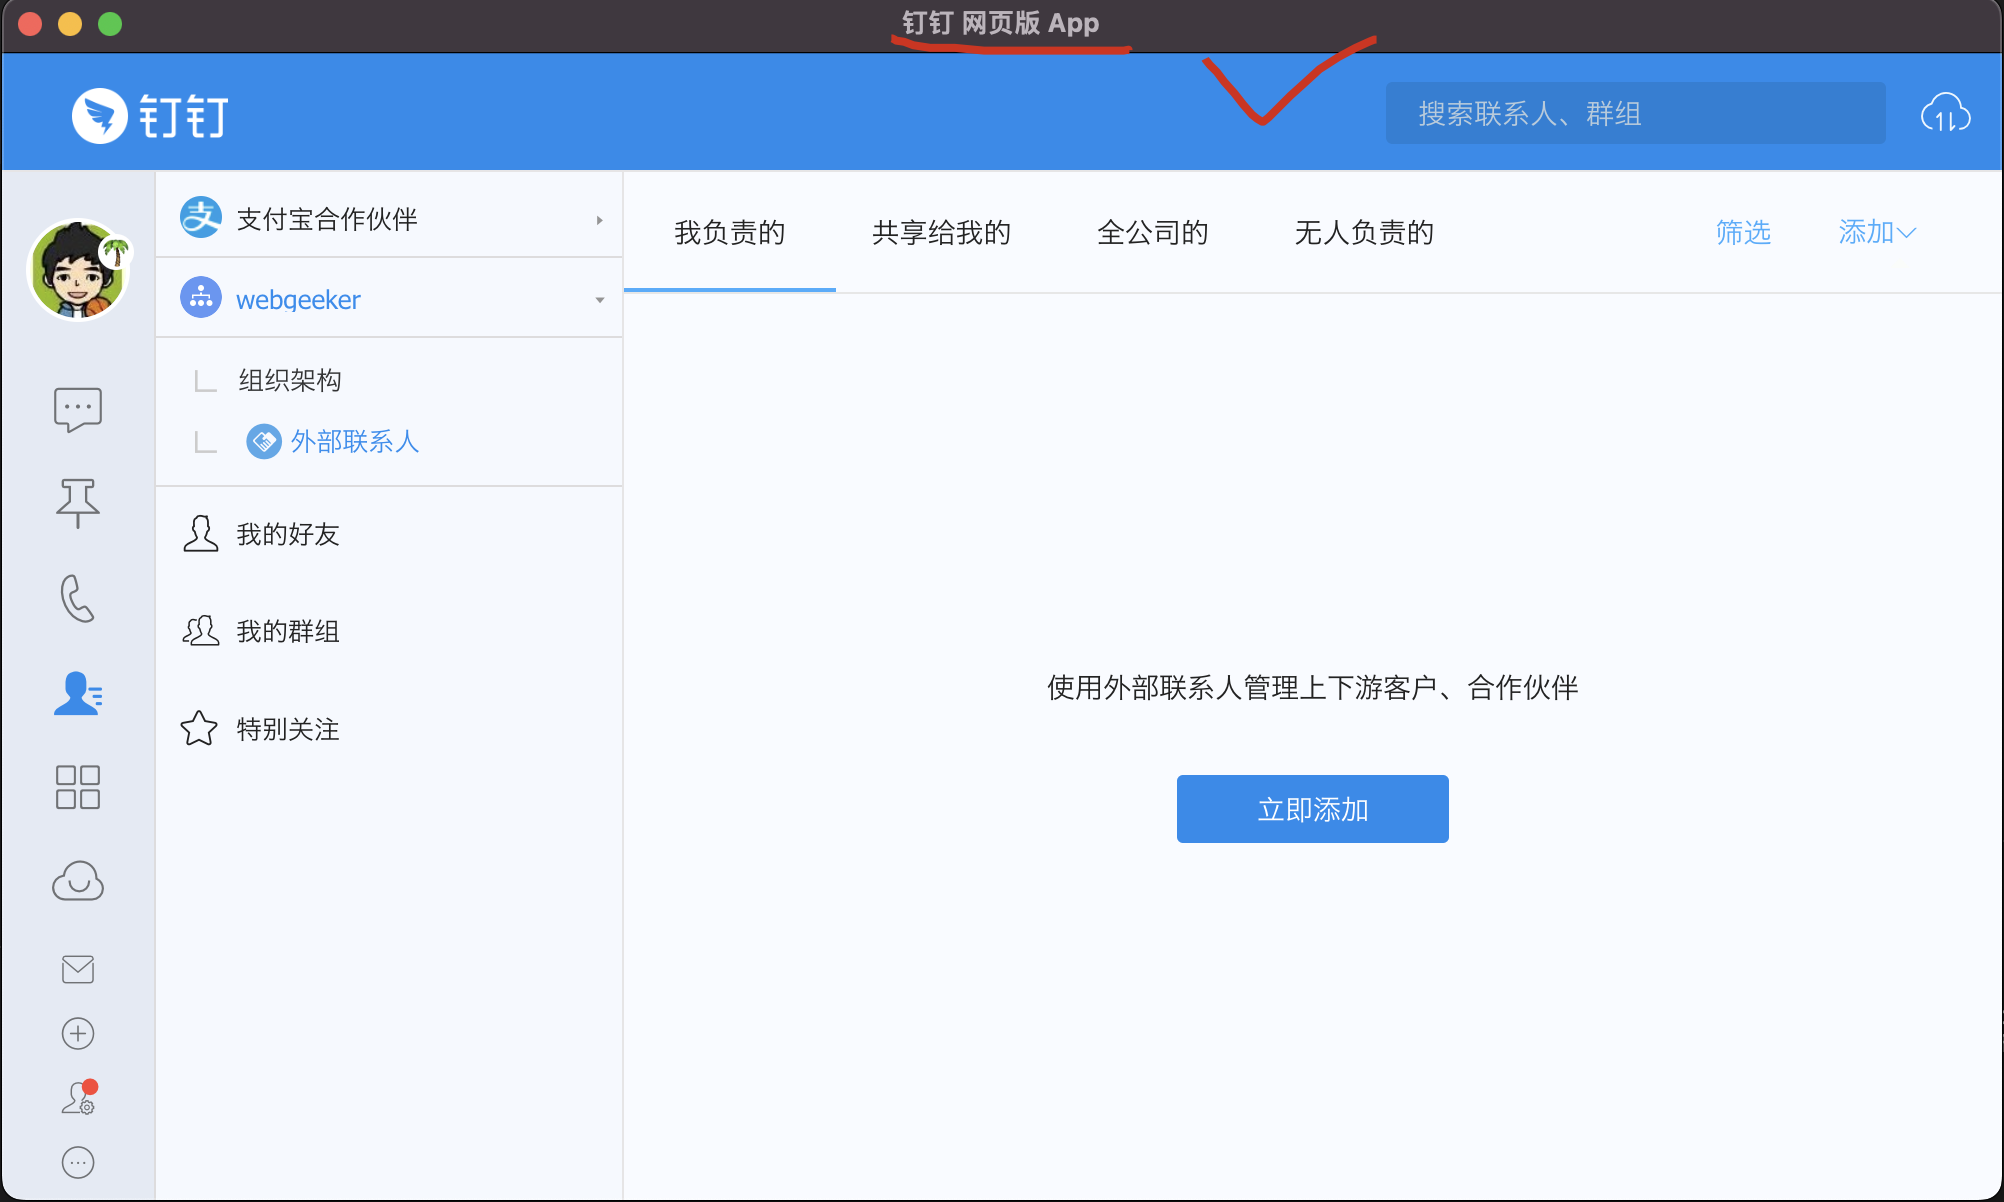Select 组织架构 in the tree

click(290, 380)
